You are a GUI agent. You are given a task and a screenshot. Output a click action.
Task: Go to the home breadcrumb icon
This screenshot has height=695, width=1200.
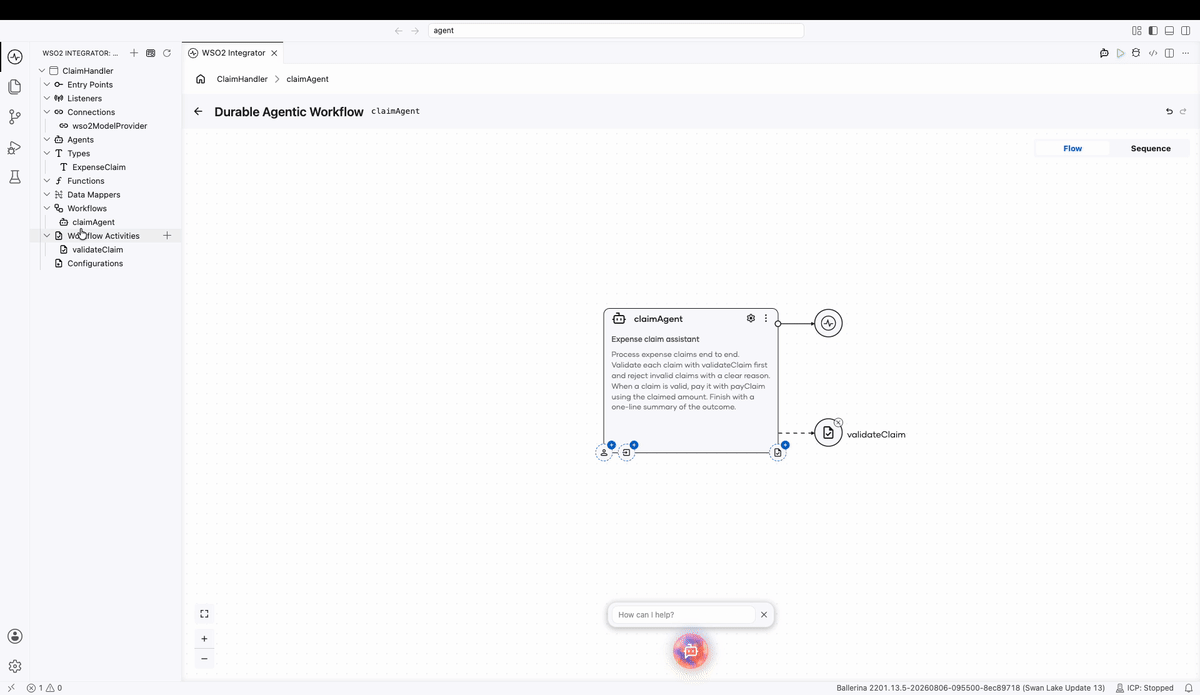coord(201,79)
